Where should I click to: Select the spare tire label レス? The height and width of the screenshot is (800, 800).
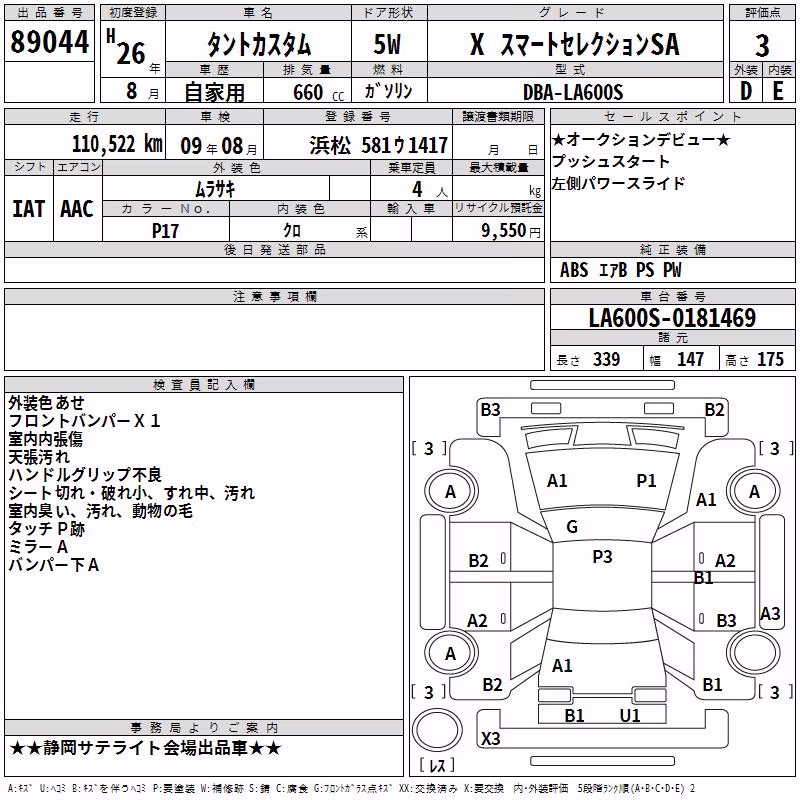[437, 765]
